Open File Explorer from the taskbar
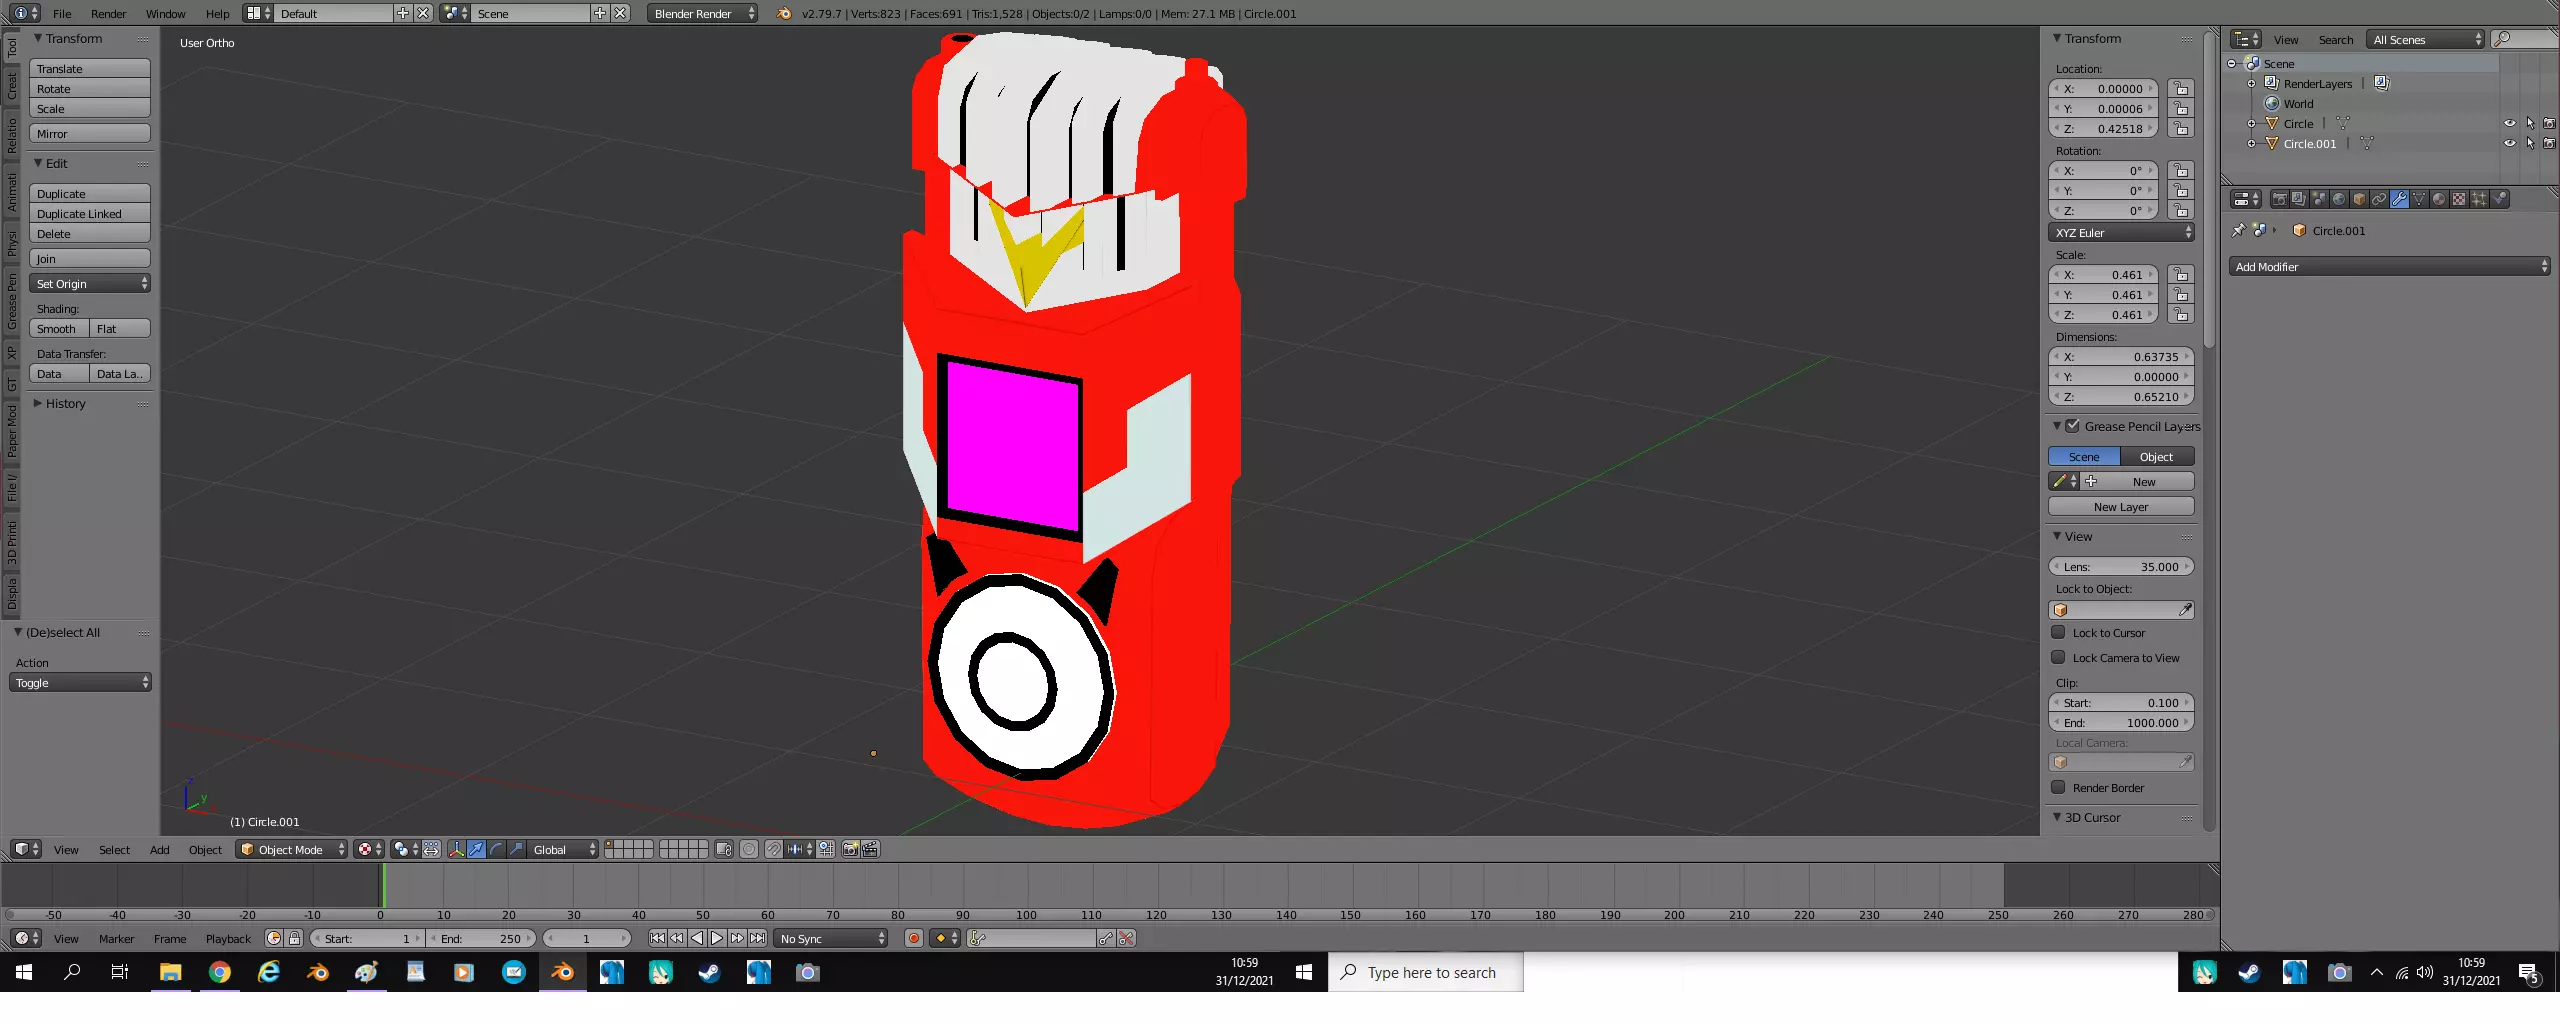Viewport: 2560px width, 1024px height. [x=171, y=972]
